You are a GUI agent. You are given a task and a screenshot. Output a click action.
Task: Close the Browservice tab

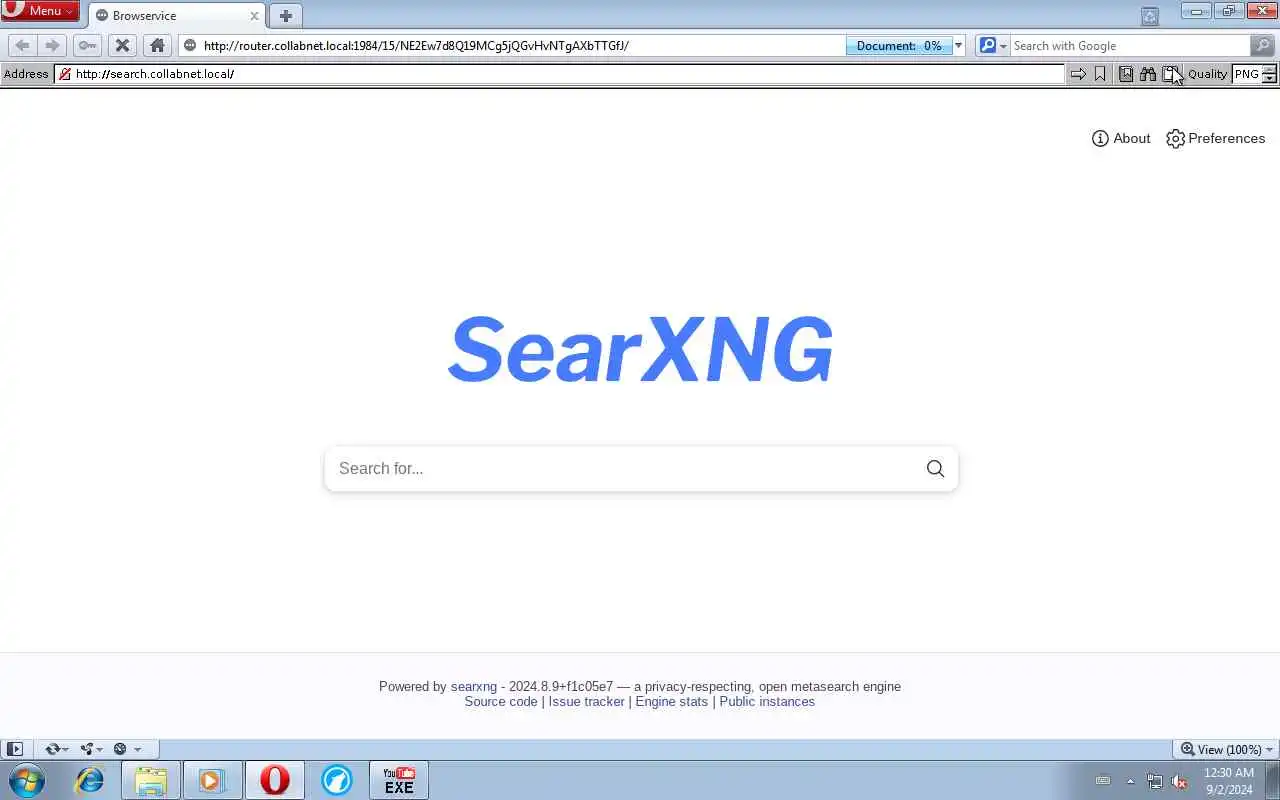[x=254, y=16]
